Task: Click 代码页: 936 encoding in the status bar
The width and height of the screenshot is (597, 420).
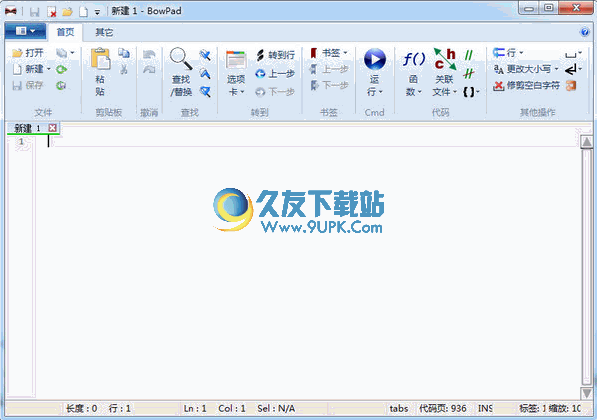Action: [443, 409]
